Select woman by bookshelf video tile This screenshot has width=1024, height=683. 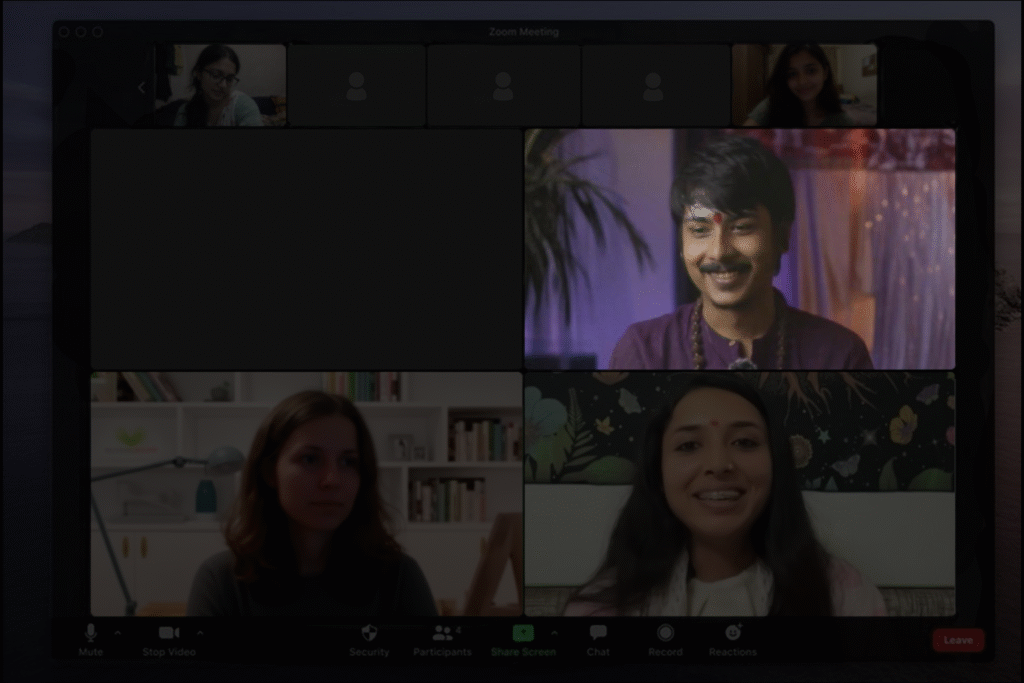(306, 494)
